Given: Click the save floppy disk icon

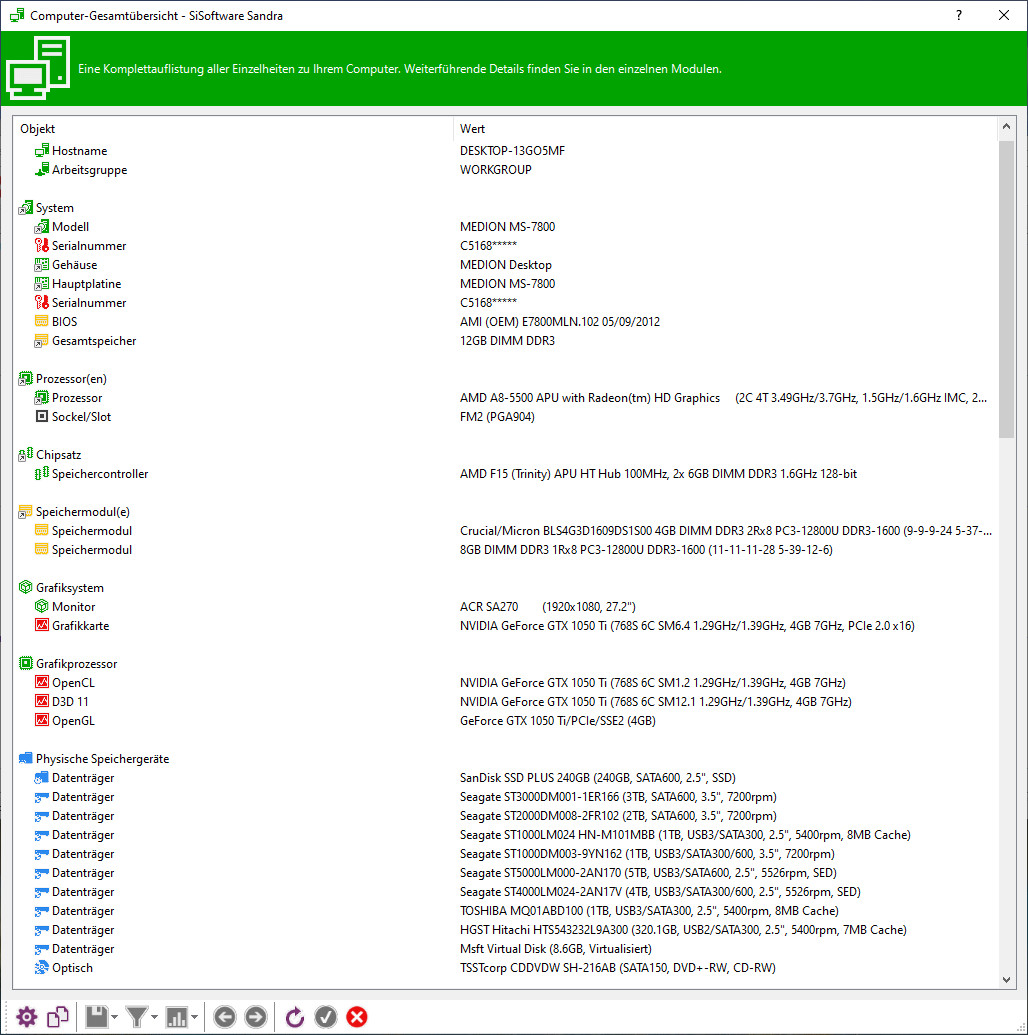Looking at the screenshot, I should click(x=96, y=1017).
